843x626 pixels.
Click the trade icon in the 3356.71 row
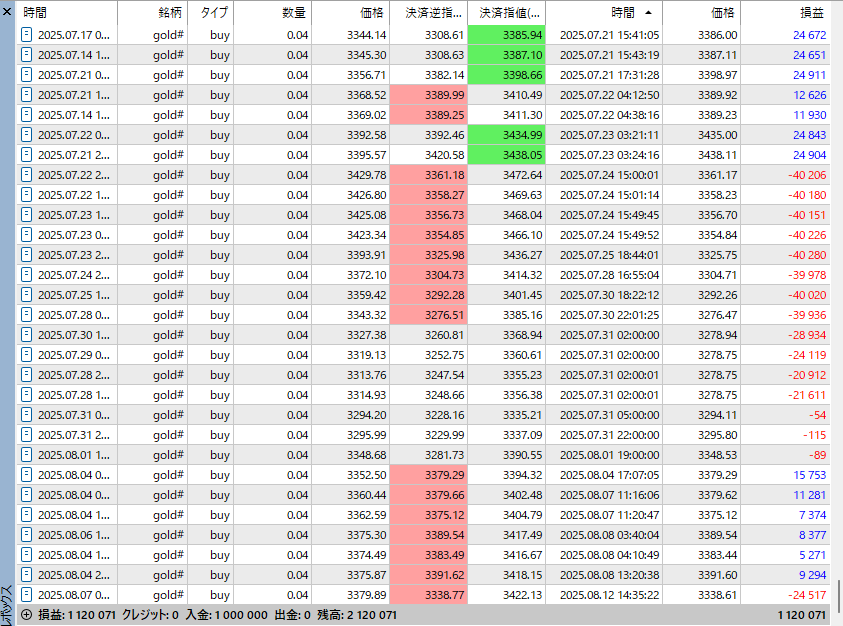pyautogui.click(x=26, y=75)
